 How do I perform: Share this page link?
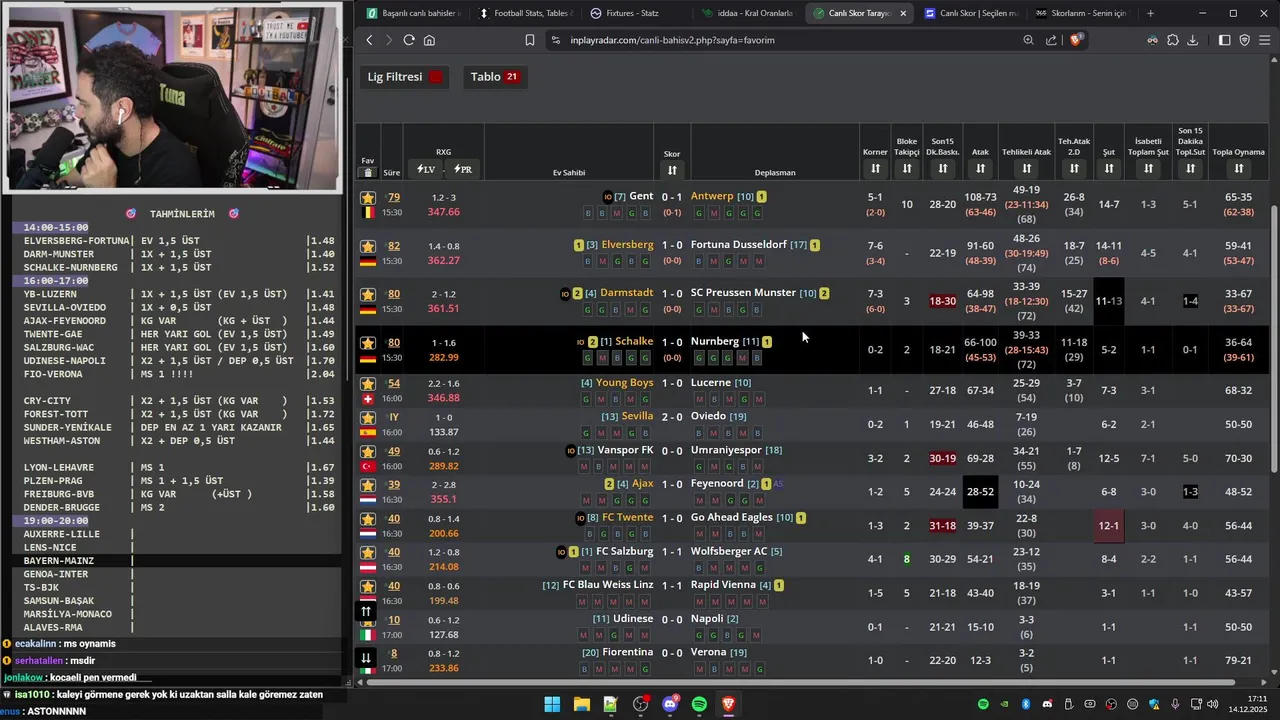[1051, 40]
